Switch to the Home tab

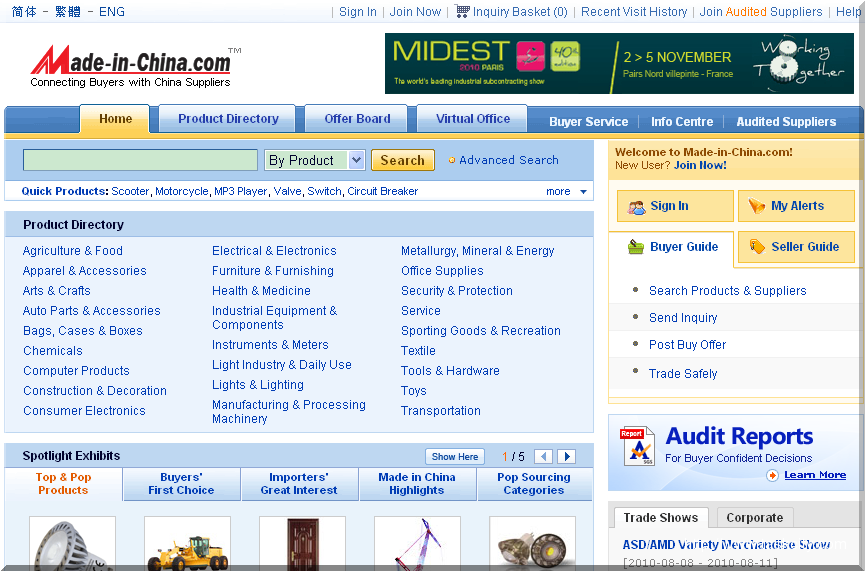115,119
